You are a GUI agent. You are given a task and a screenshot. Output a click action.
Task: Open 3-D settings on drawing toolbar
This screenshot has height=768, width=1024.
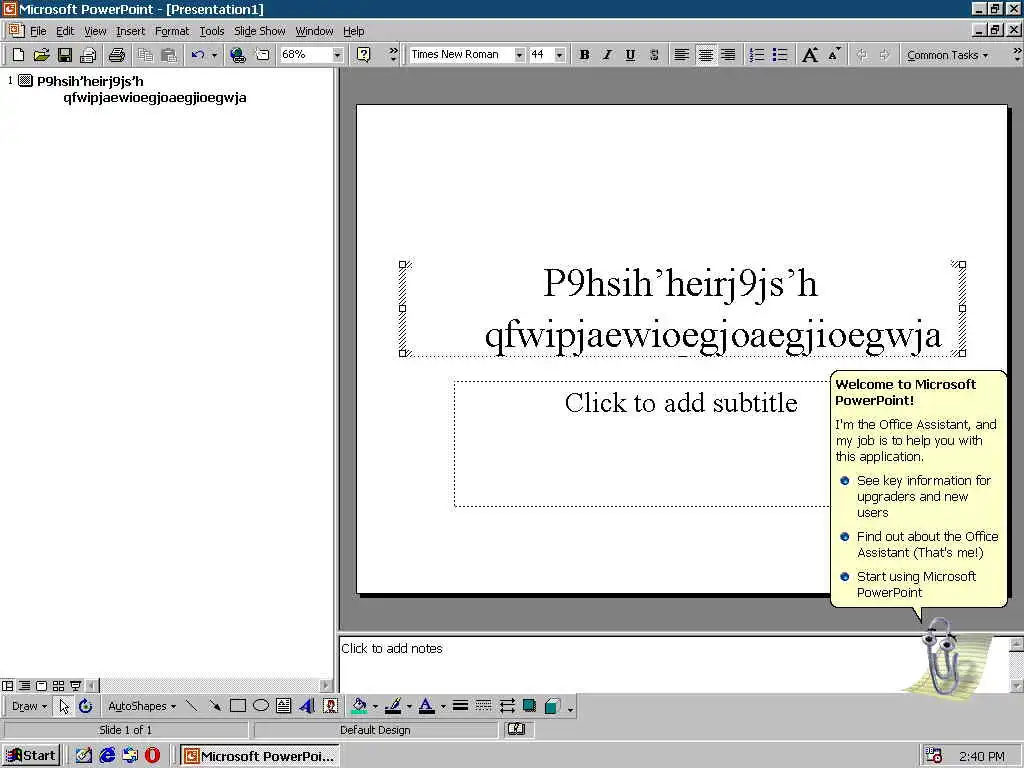click(552, 706)
